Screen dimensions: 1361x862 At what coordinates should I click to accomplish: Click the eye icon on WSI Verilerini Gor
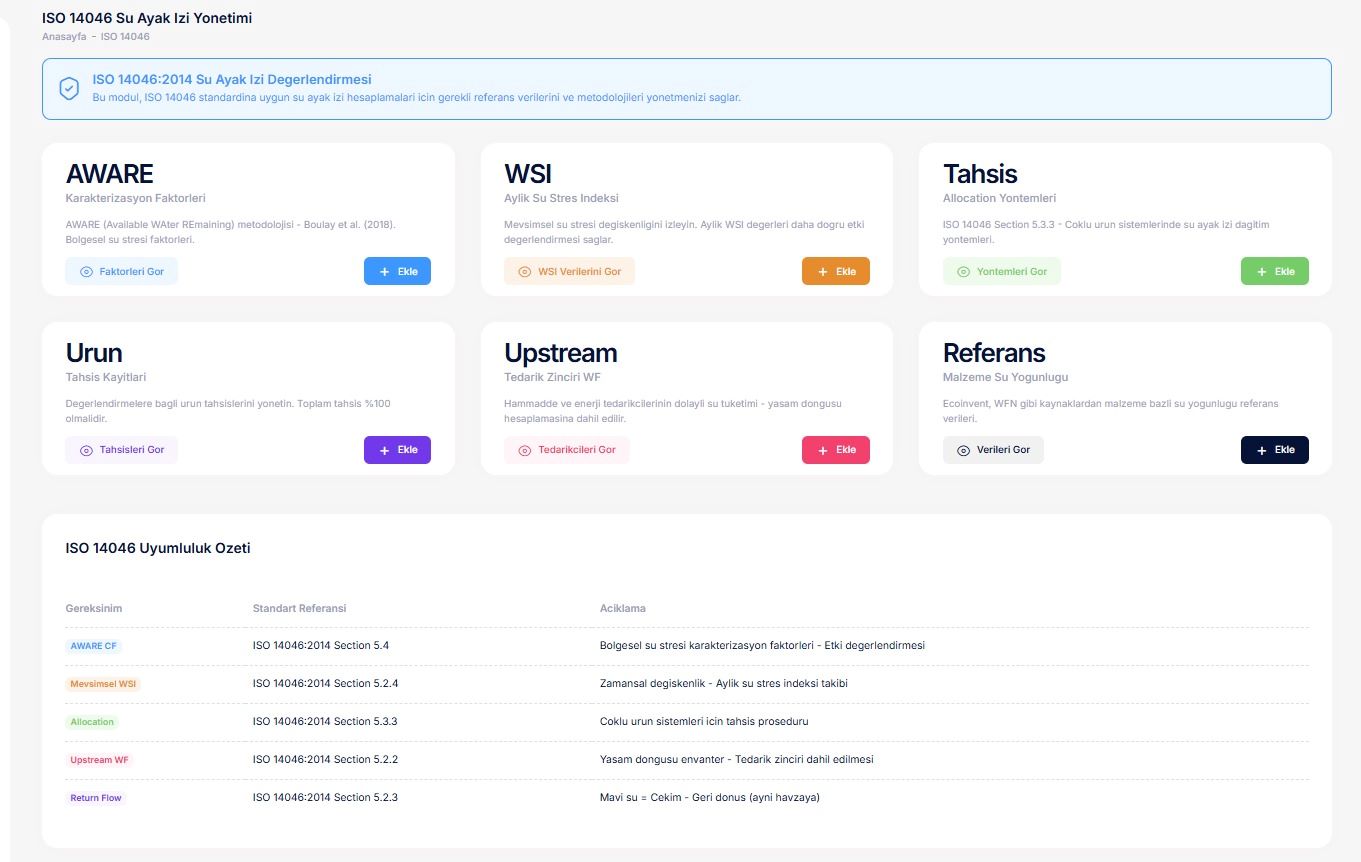[523, 270]
